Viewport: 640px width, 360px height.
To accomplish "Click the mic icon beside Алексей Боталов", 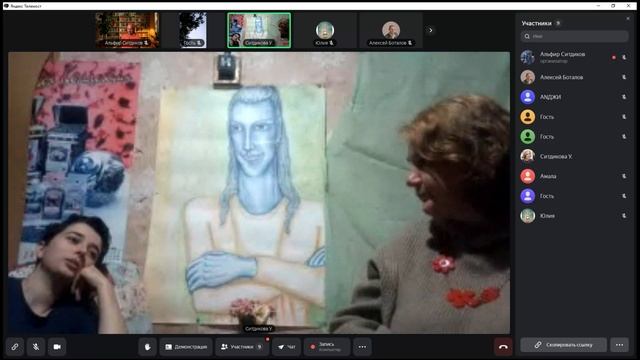I will (x=624, y=77).
